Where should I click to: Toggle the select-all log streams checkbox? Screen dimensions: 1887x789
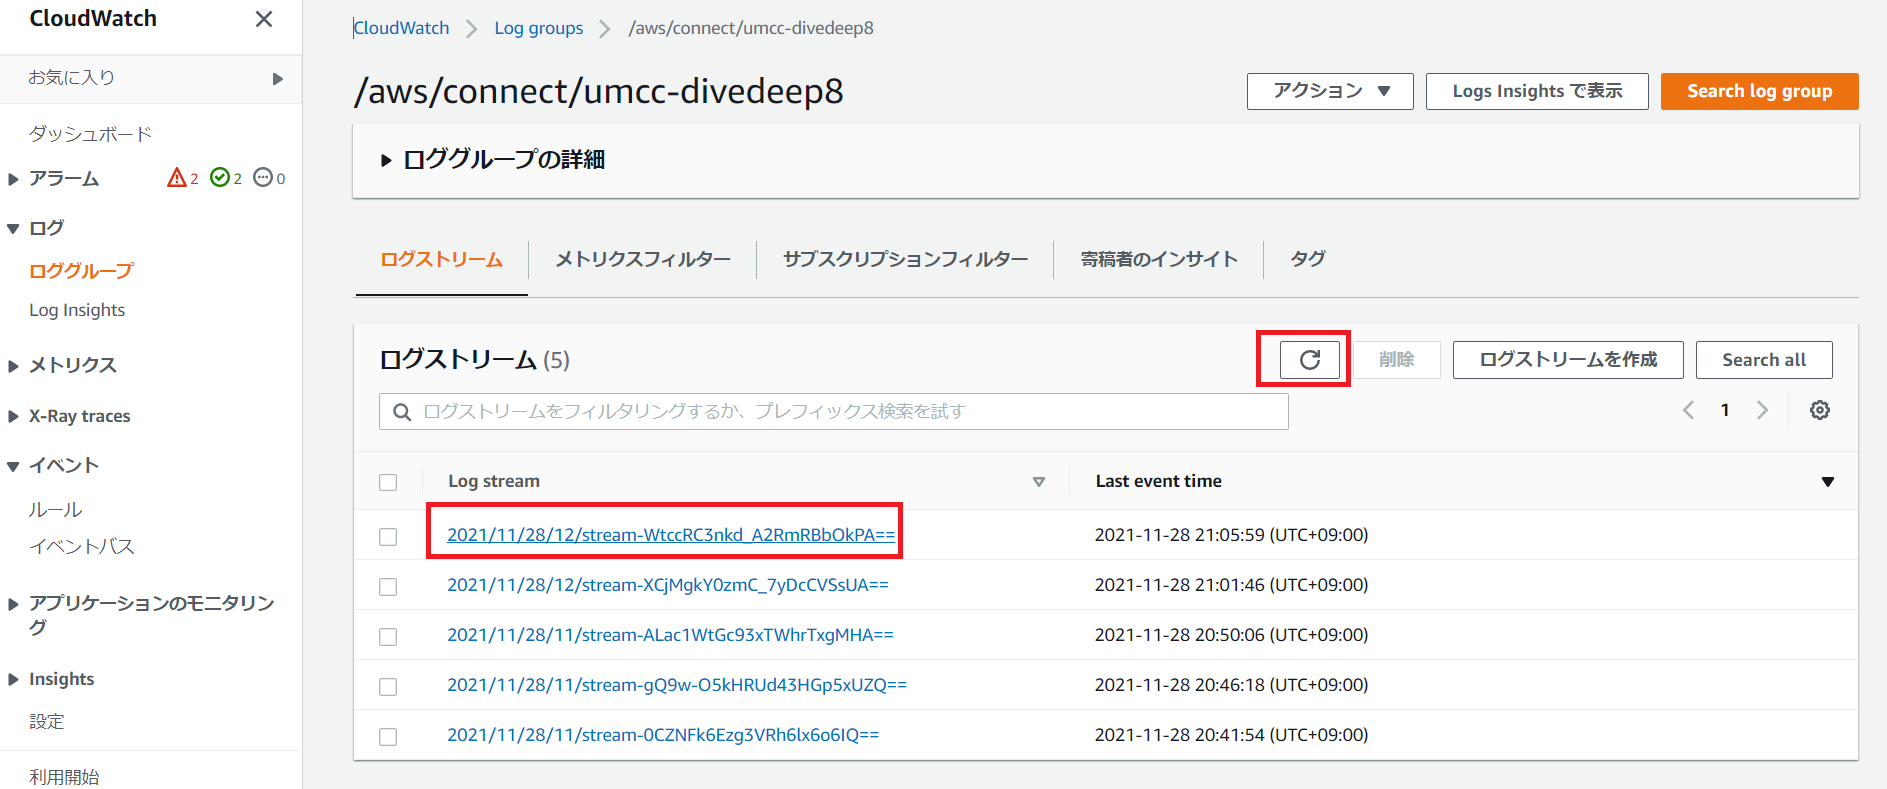(x=388, y=482)
